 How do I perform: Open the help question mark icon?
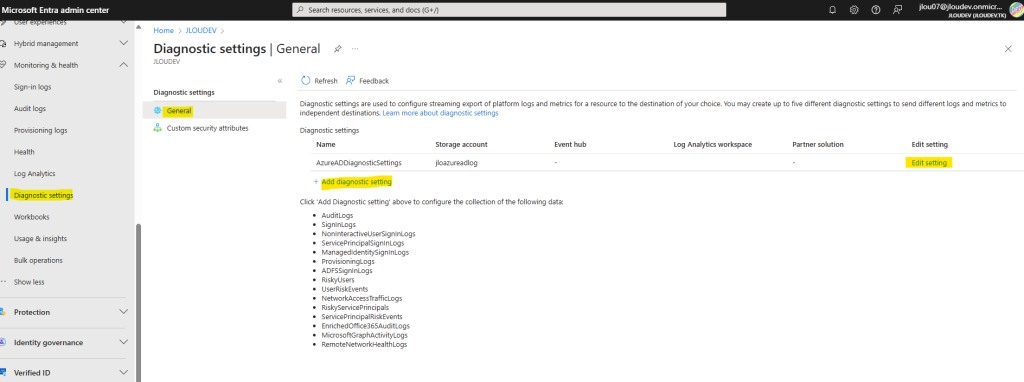pyautogui.click(x=876, y=10)
